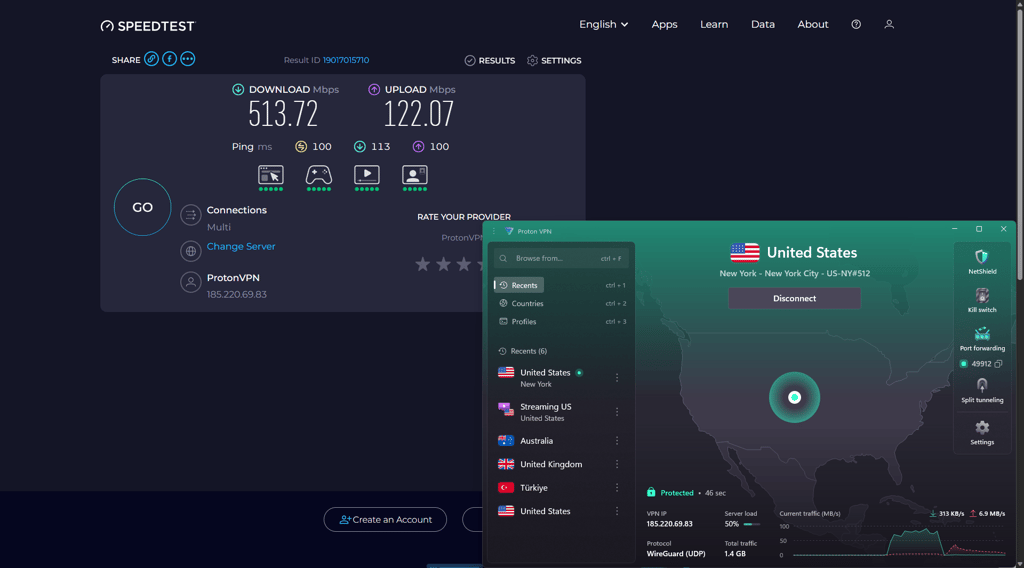Click the ProtonVPN provider person icon
The width and height of the screenshot is (1024, 568).
pos(191,282)
